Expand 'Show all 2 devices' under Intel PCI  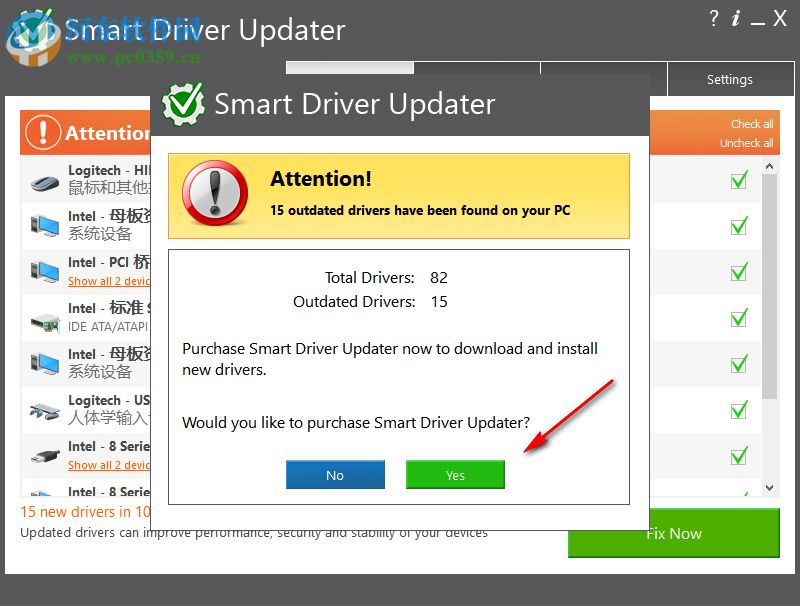tap(108, 281)
